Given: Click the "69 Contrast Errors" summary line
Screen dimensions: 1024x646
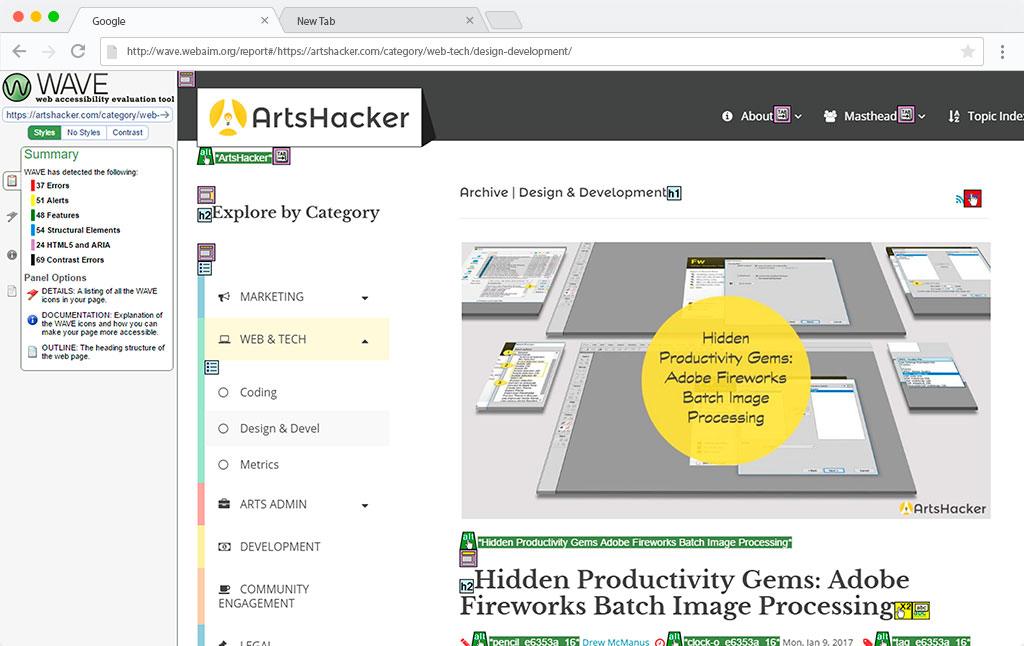Looking at the screenshot, I should [x=70, y=260].
